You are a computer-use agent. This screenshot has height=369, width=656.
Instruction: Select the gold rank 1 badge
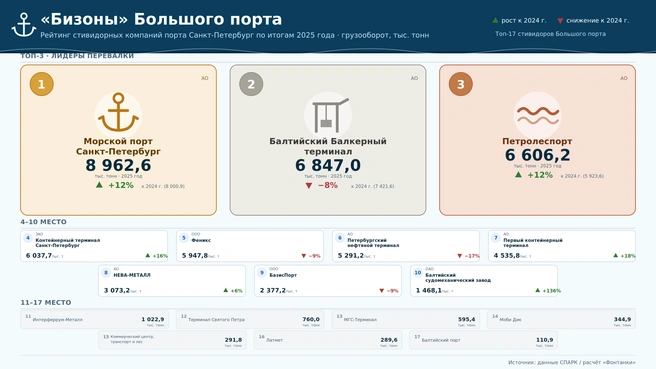41,84
